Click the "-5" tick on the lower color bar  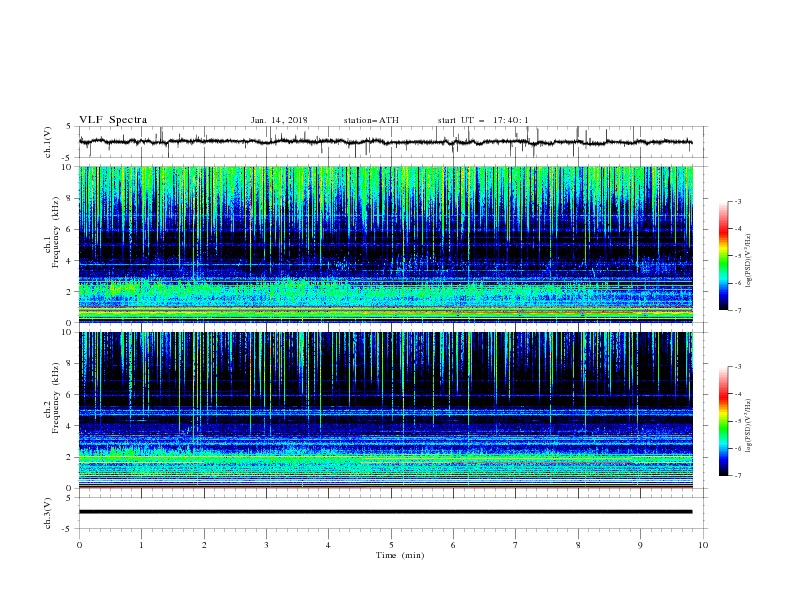[737, 421]
